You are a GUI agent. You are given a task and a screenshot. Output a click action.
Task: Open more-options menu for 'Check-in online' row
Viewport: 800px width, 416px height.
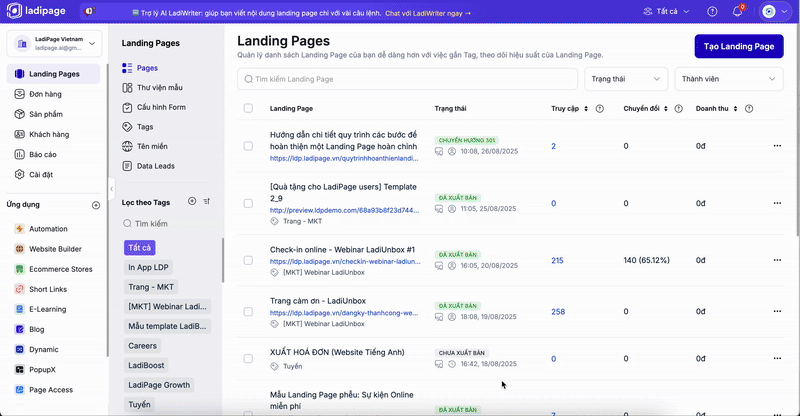[777, 260]
